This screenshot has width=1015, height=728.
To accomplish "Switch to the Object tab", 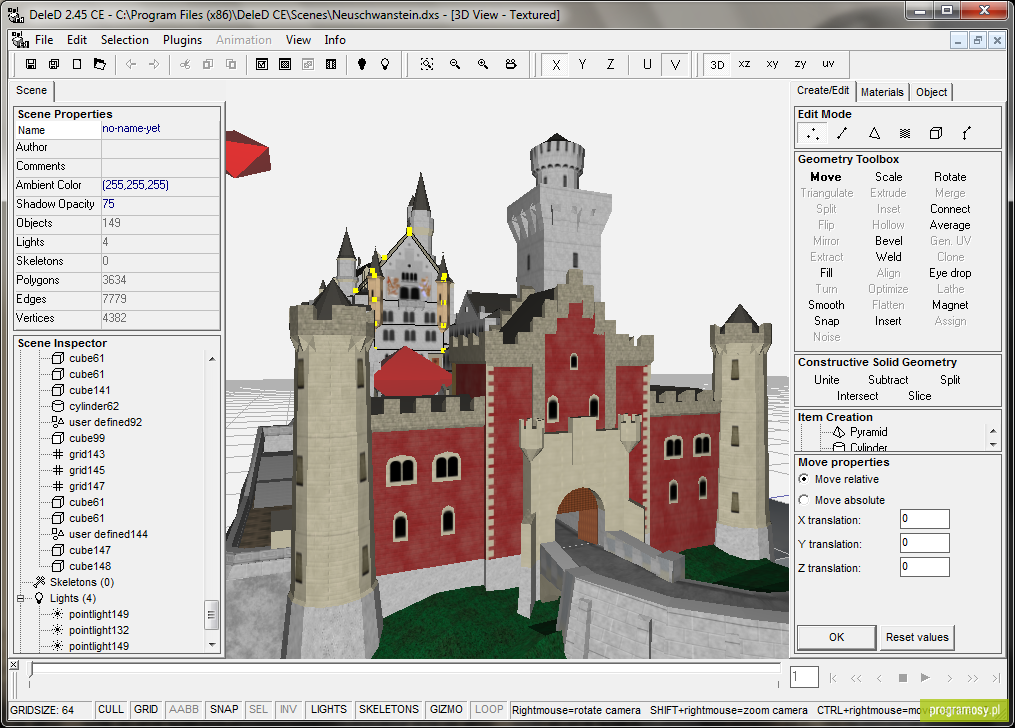I will pyautogui.click(x=931, y=92).
